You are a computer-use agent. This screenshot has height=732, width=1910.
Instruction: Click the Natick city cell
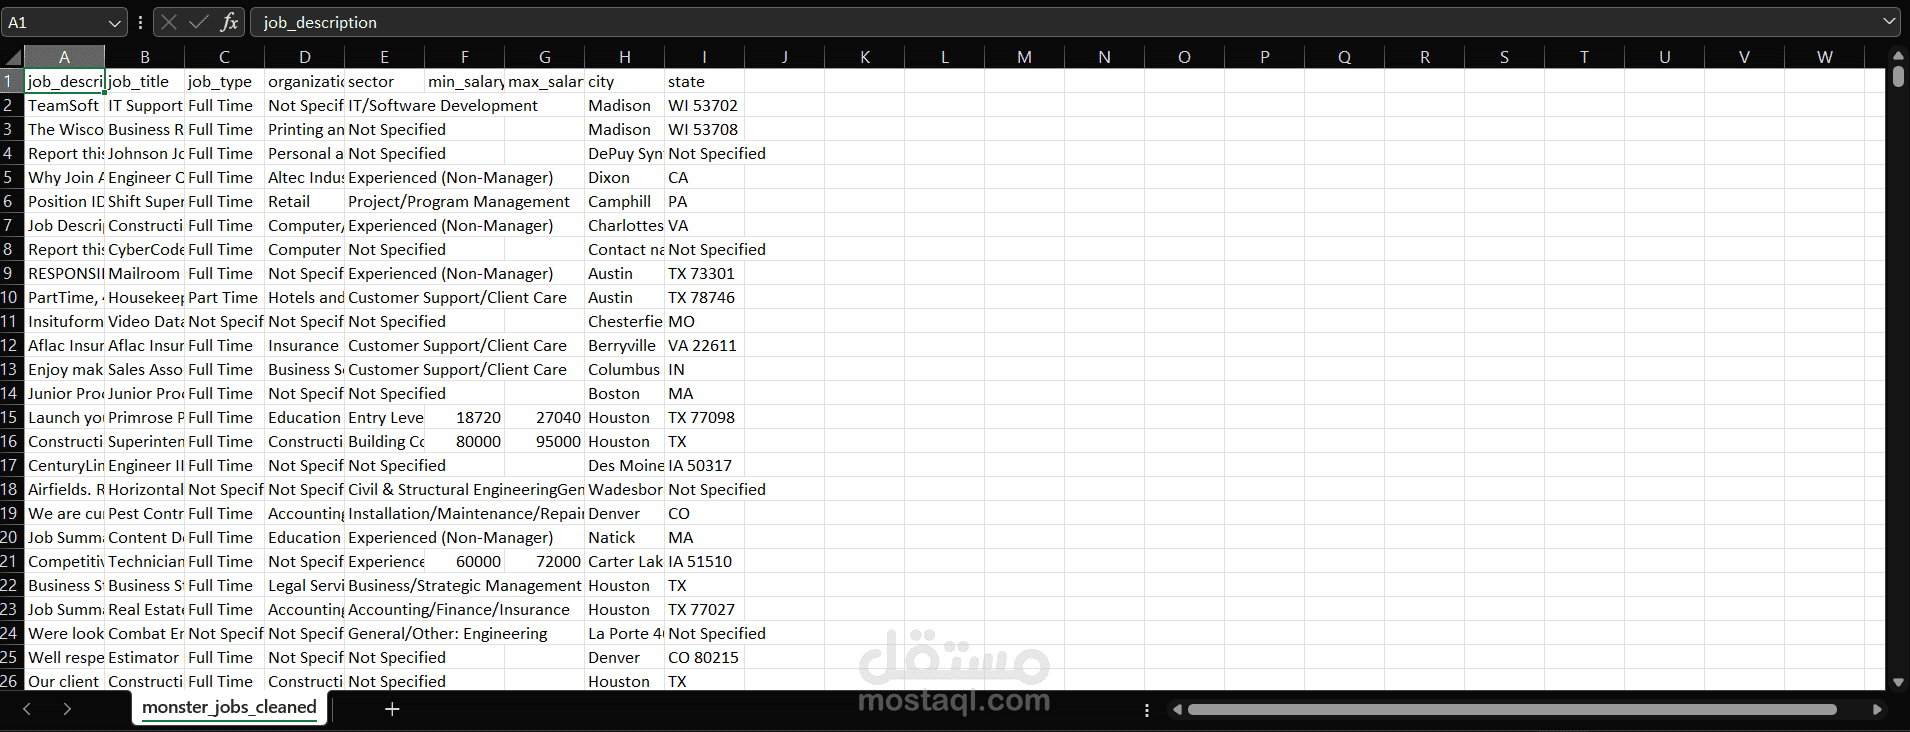click(624, 537)
